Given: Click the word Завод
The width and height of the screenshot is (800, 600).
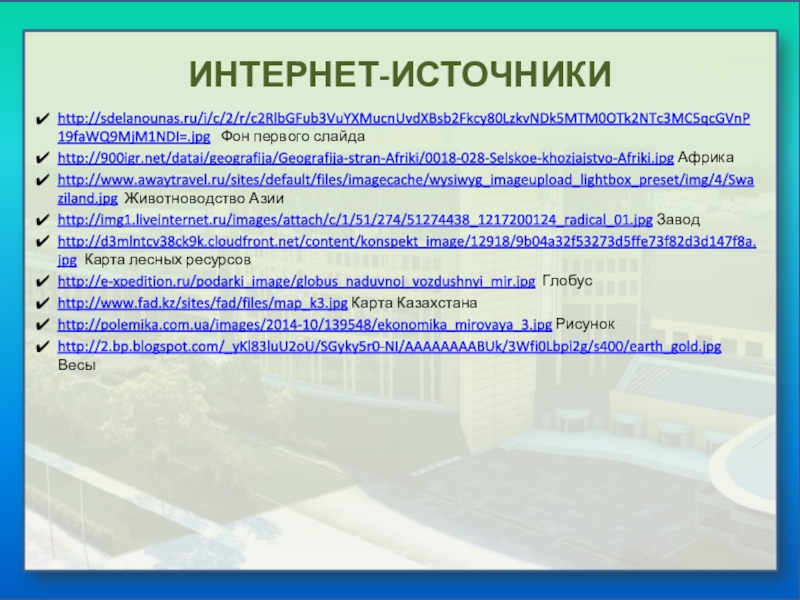Looking at the screenshot, I should pos(678,220).
